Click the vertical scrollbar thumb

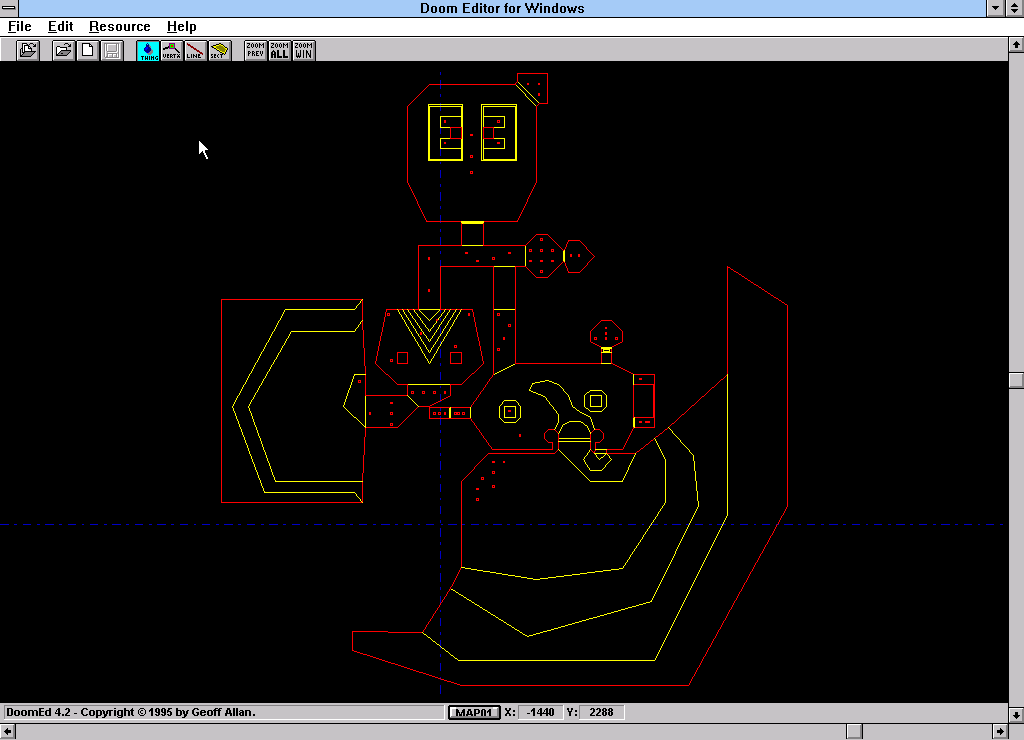click(x=1016, y=380)
